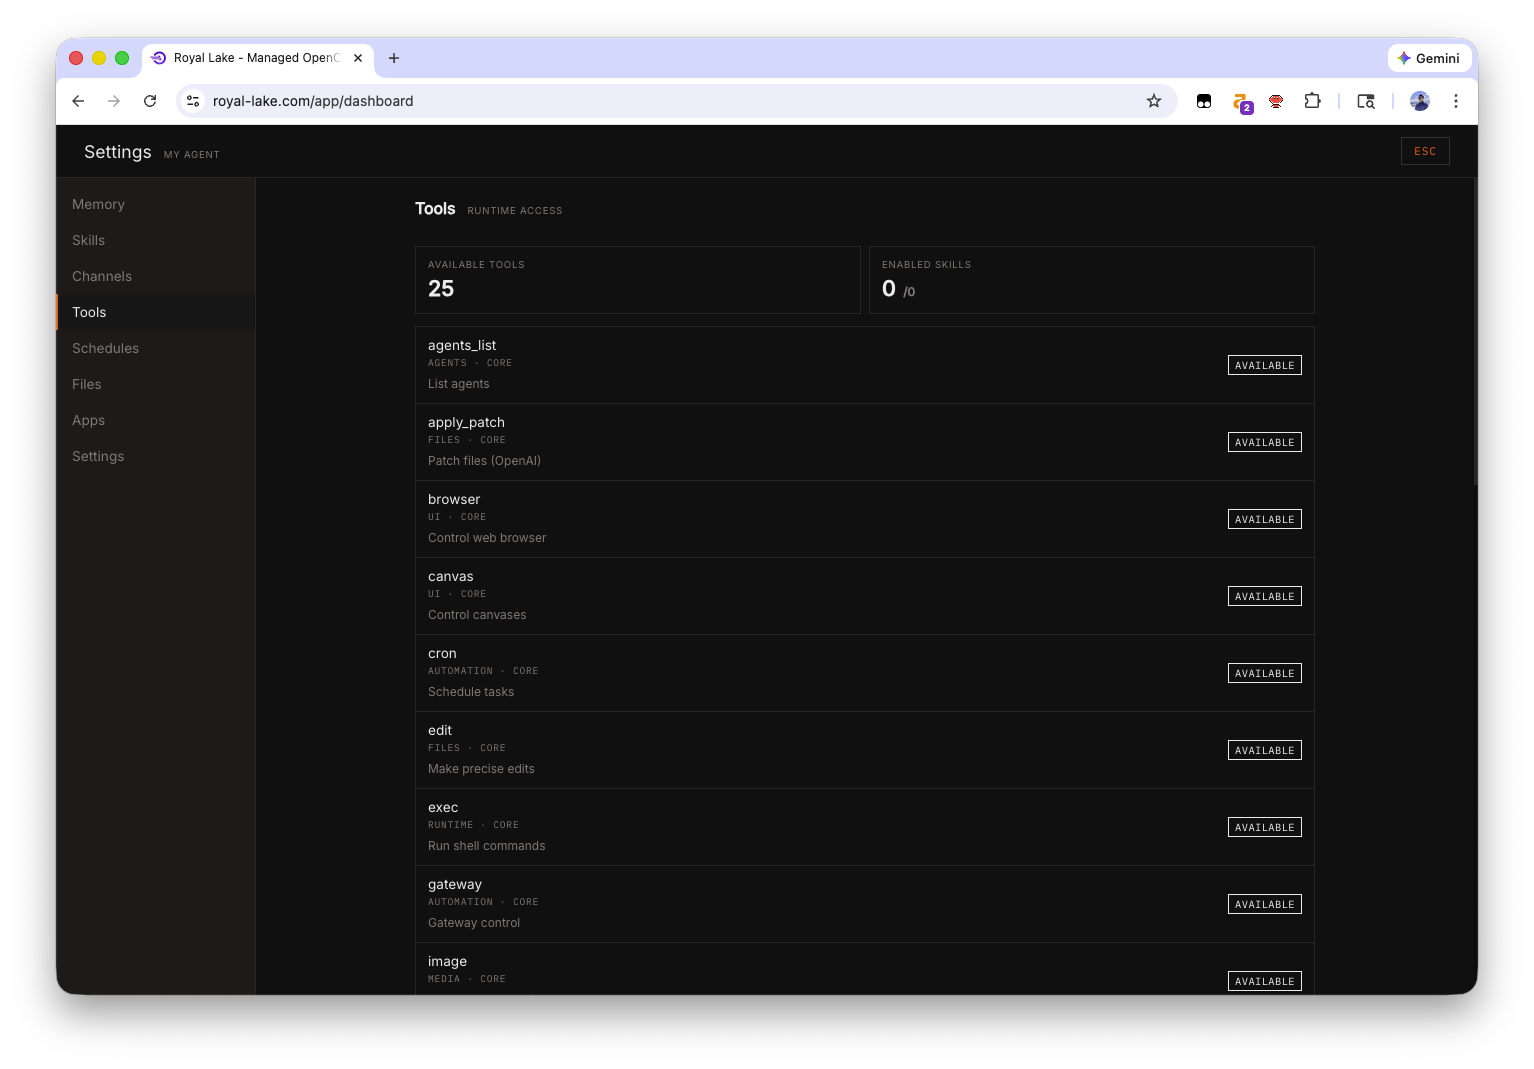Click the Enabled Skills count 0
The height and width of the screenshot is (1069, 1534).
click(x=889, y=289)
